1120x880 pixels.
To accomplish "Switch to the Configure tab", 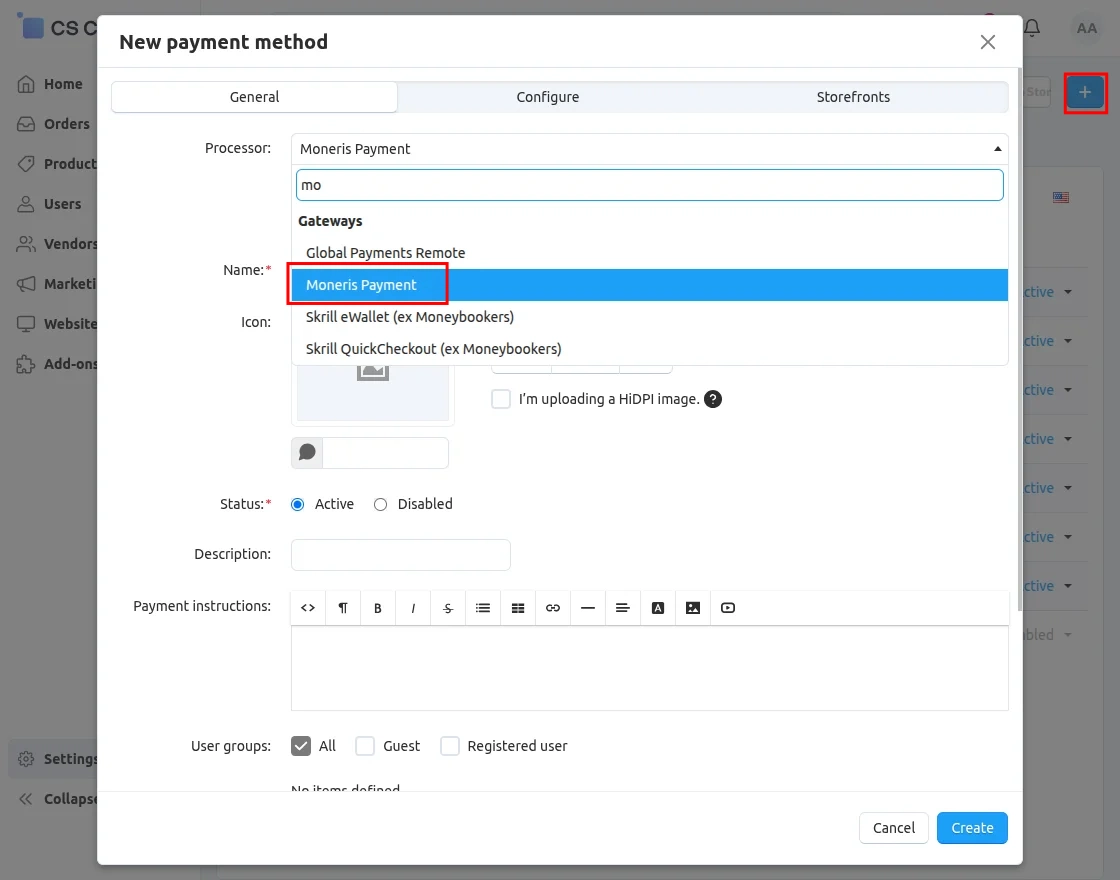I will tap(548, 97).
